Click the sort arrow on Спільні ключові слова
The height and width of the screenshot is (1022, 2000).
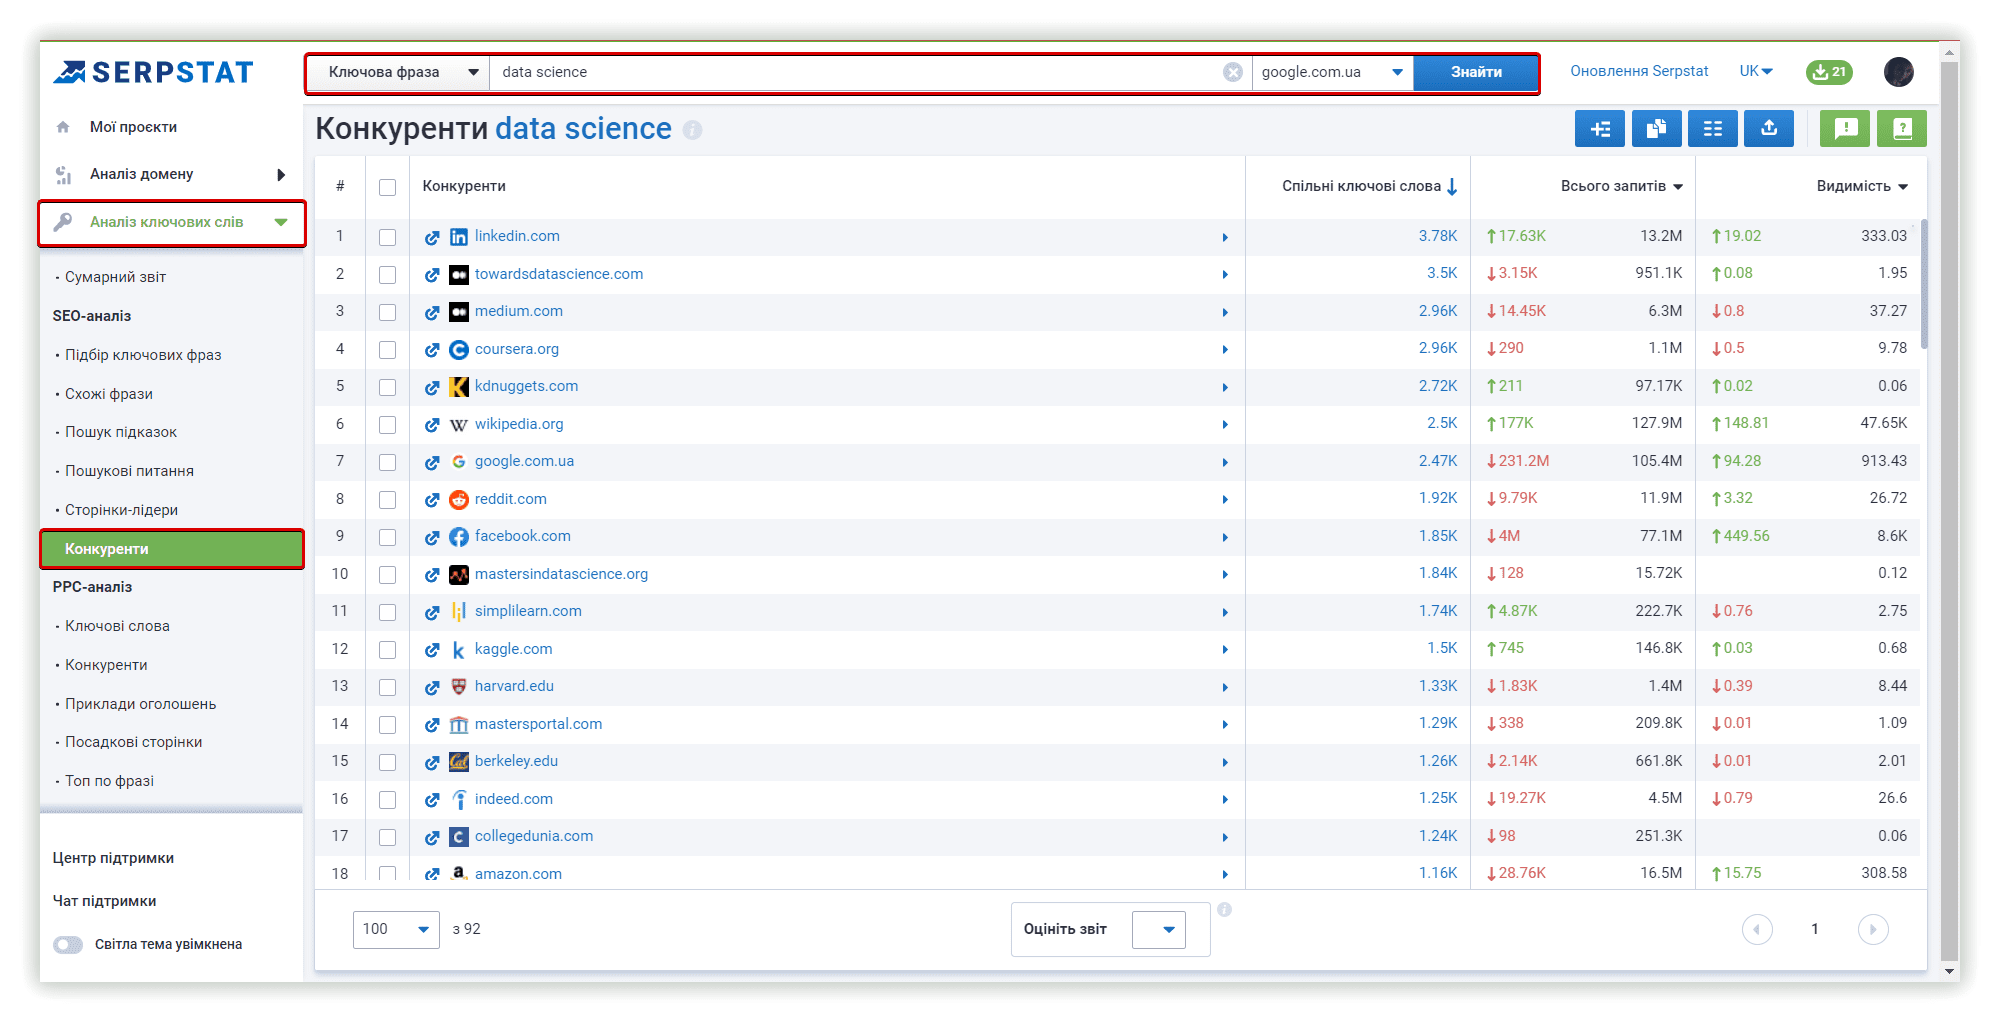tap(1452, 186)
